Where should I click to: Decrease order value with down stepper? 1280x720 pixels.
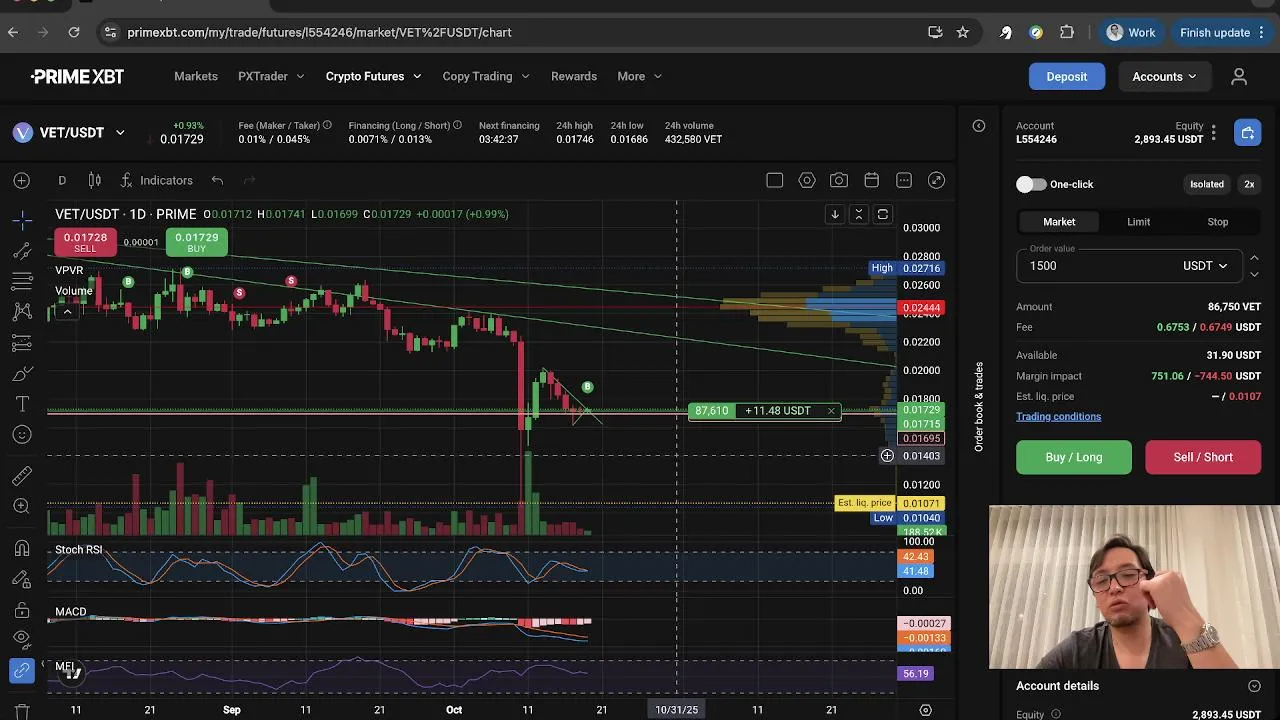1254,274
